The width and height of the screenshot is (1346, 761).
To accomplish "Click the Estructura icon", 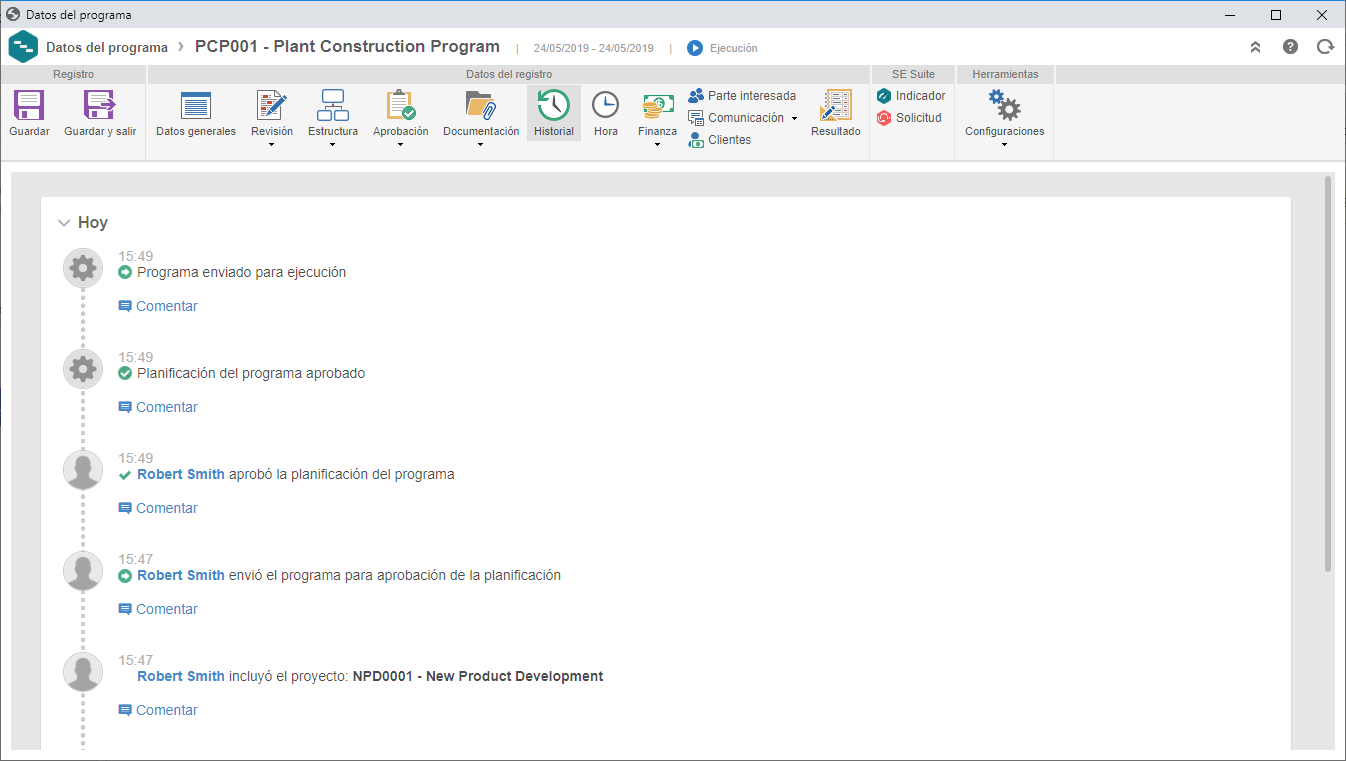I will (x=332, y=106).
